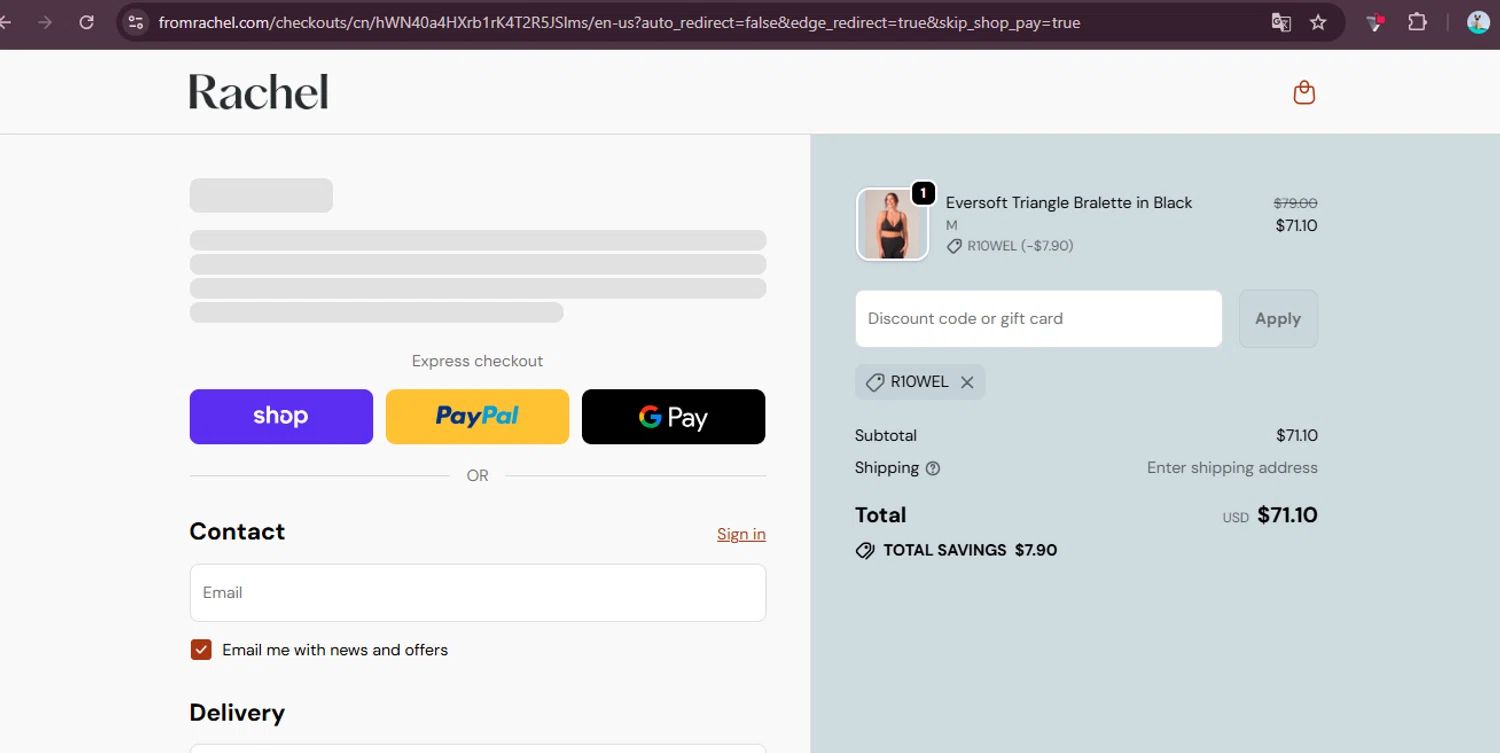Select the TOTAL SAVINGS $7.90 text
Viewport: 1500px width, 753px height.
tap(970, 550)
